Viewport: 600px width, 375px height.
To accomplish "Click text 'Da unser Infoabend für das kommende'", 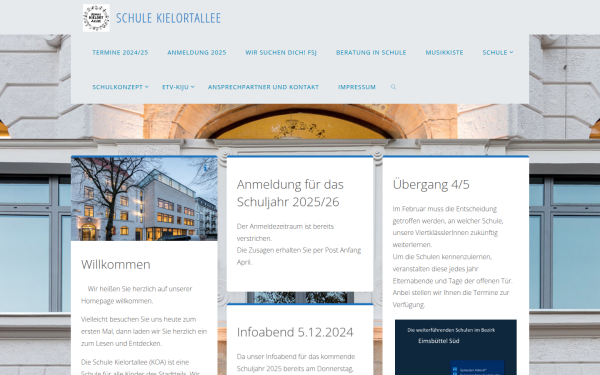I will [296, 357].
